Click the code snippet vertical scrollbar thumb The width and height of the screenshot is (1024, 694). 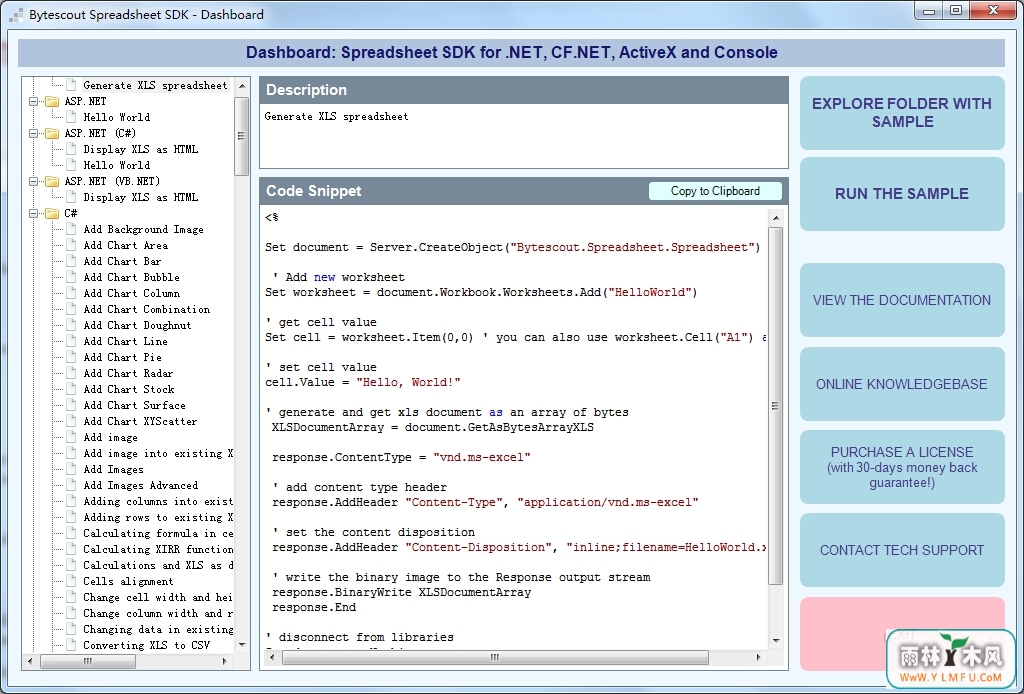point(776,406)
